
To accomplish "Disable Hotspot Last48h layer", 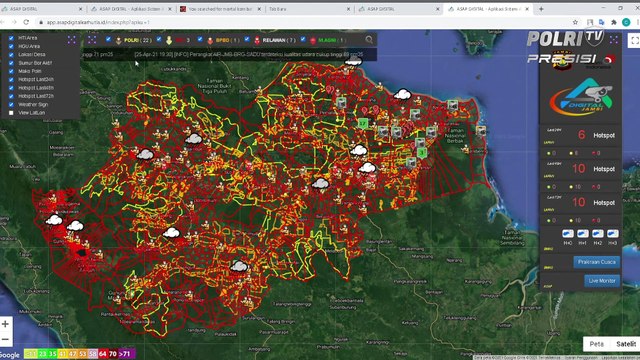I will tap(11, 88).
